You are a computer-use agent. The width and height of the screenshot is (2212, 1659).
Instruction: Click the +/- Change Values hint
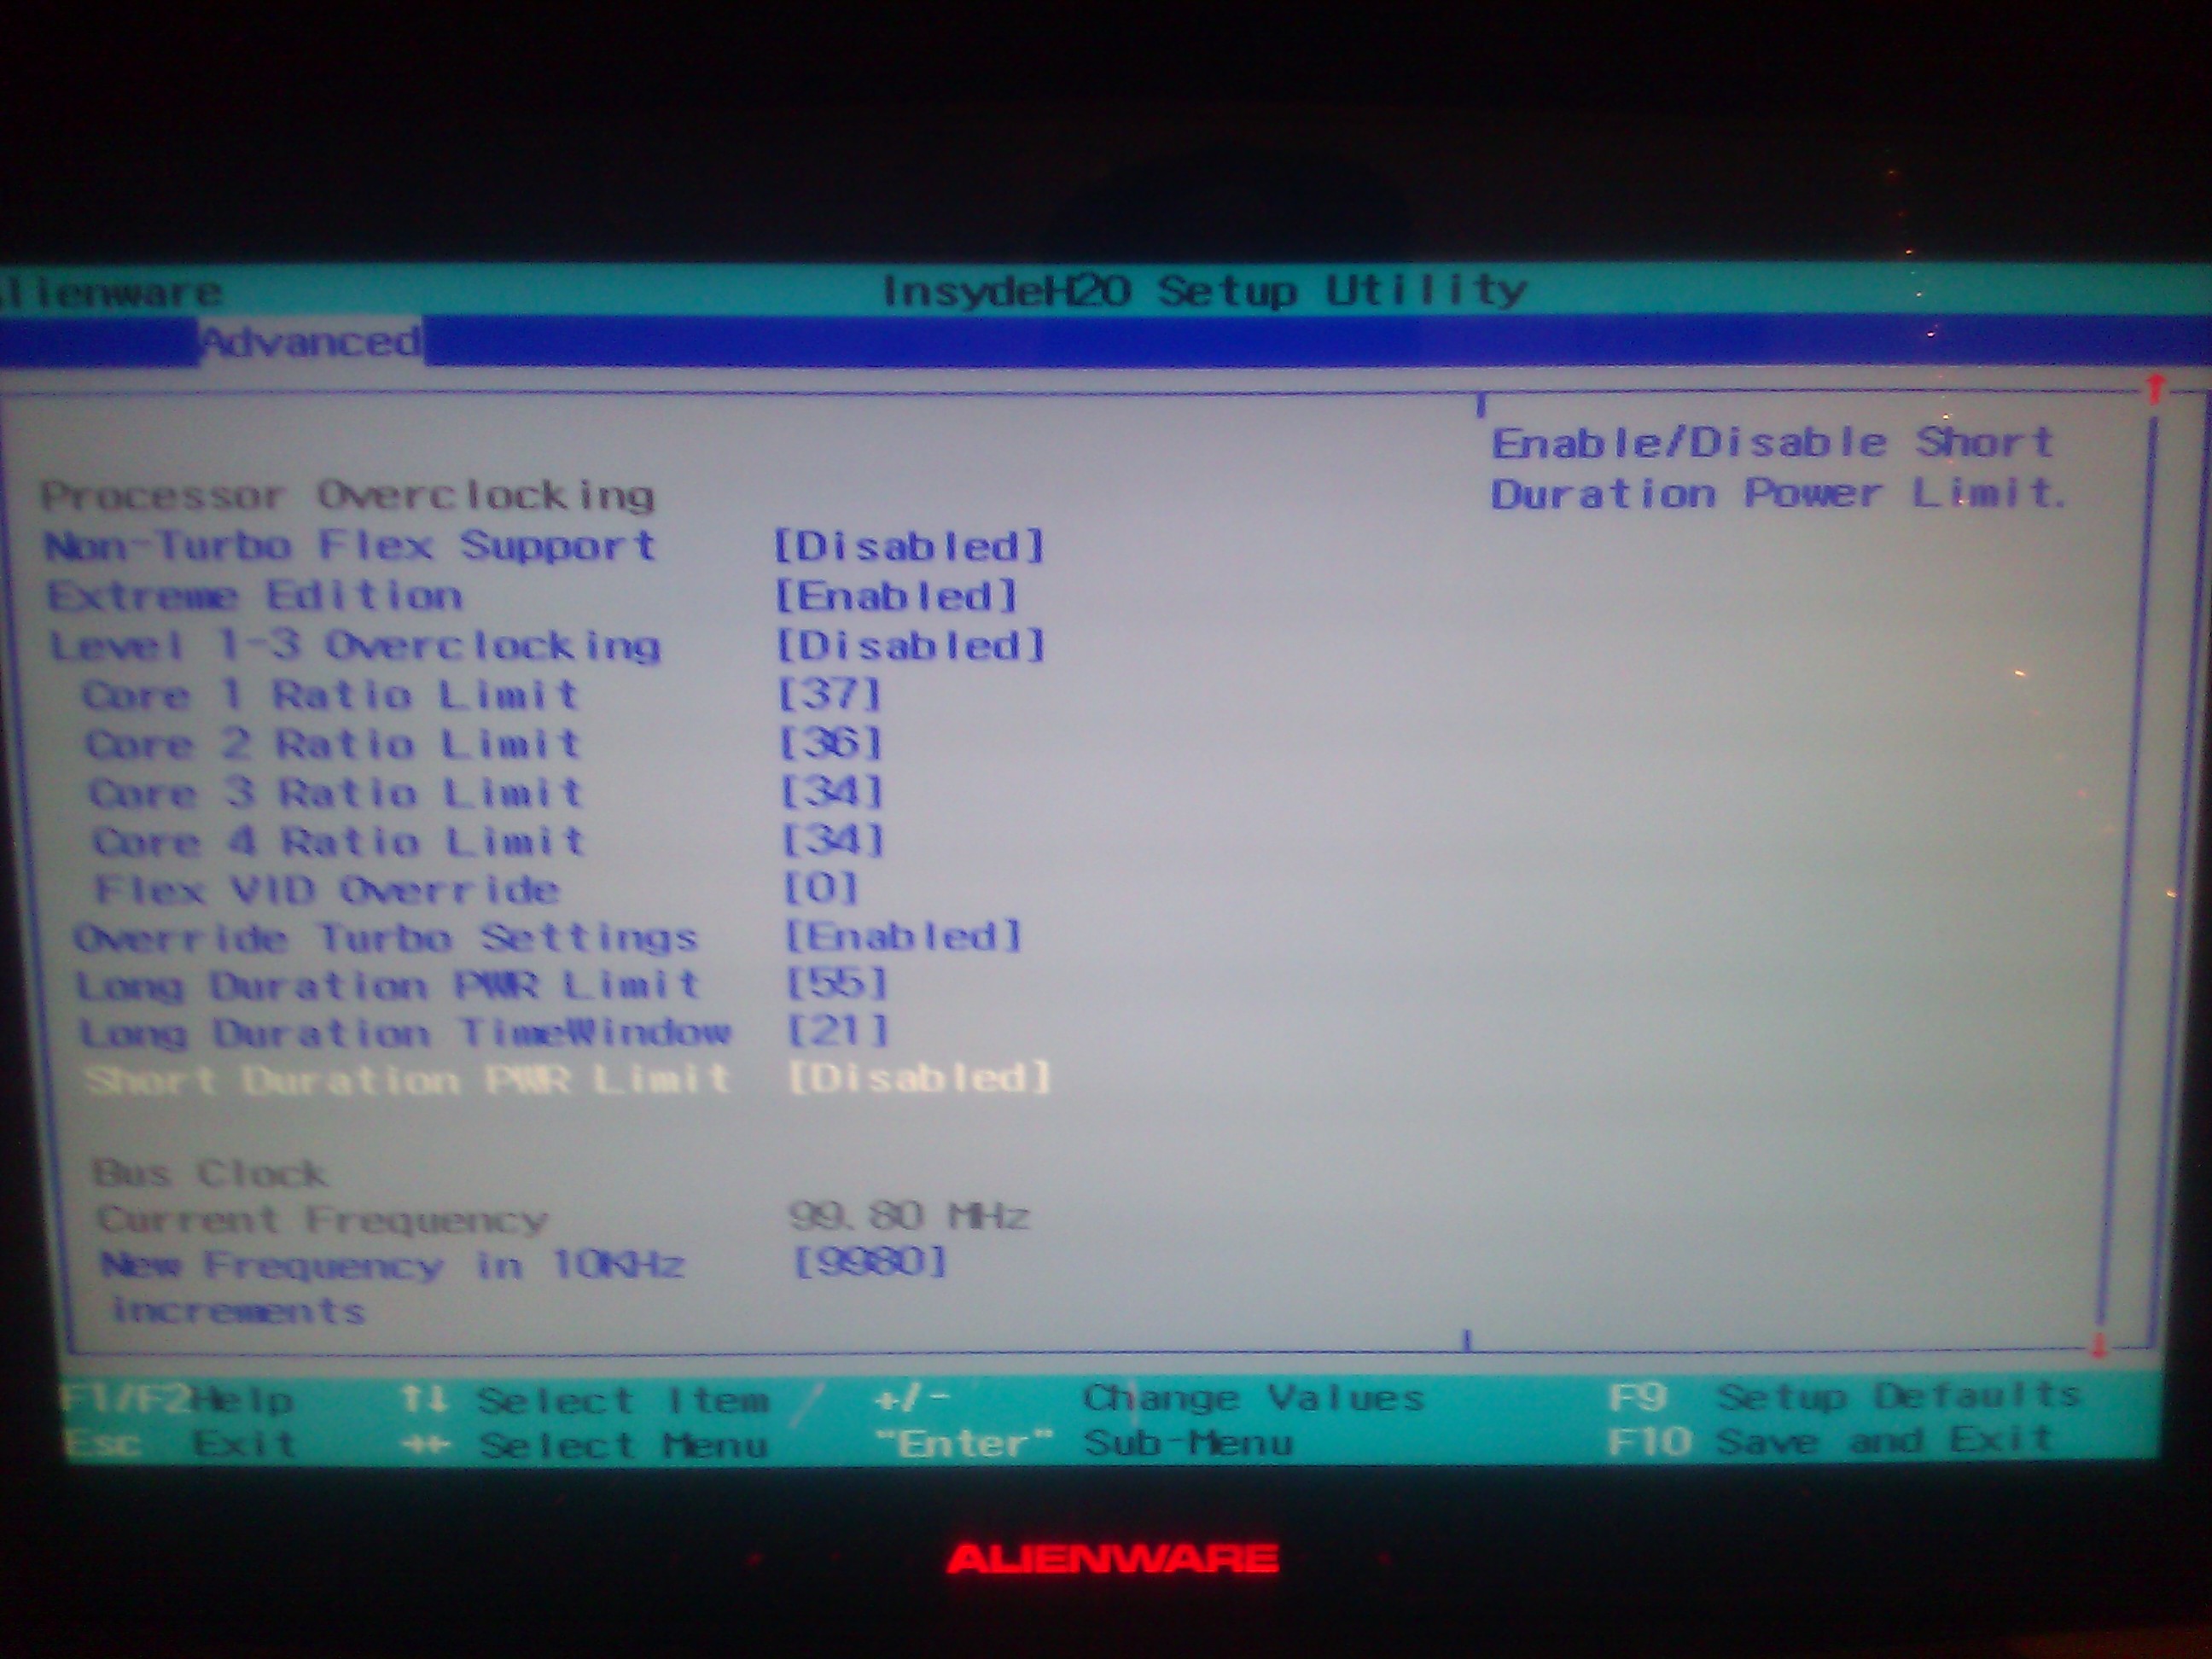[1149, 1398]
